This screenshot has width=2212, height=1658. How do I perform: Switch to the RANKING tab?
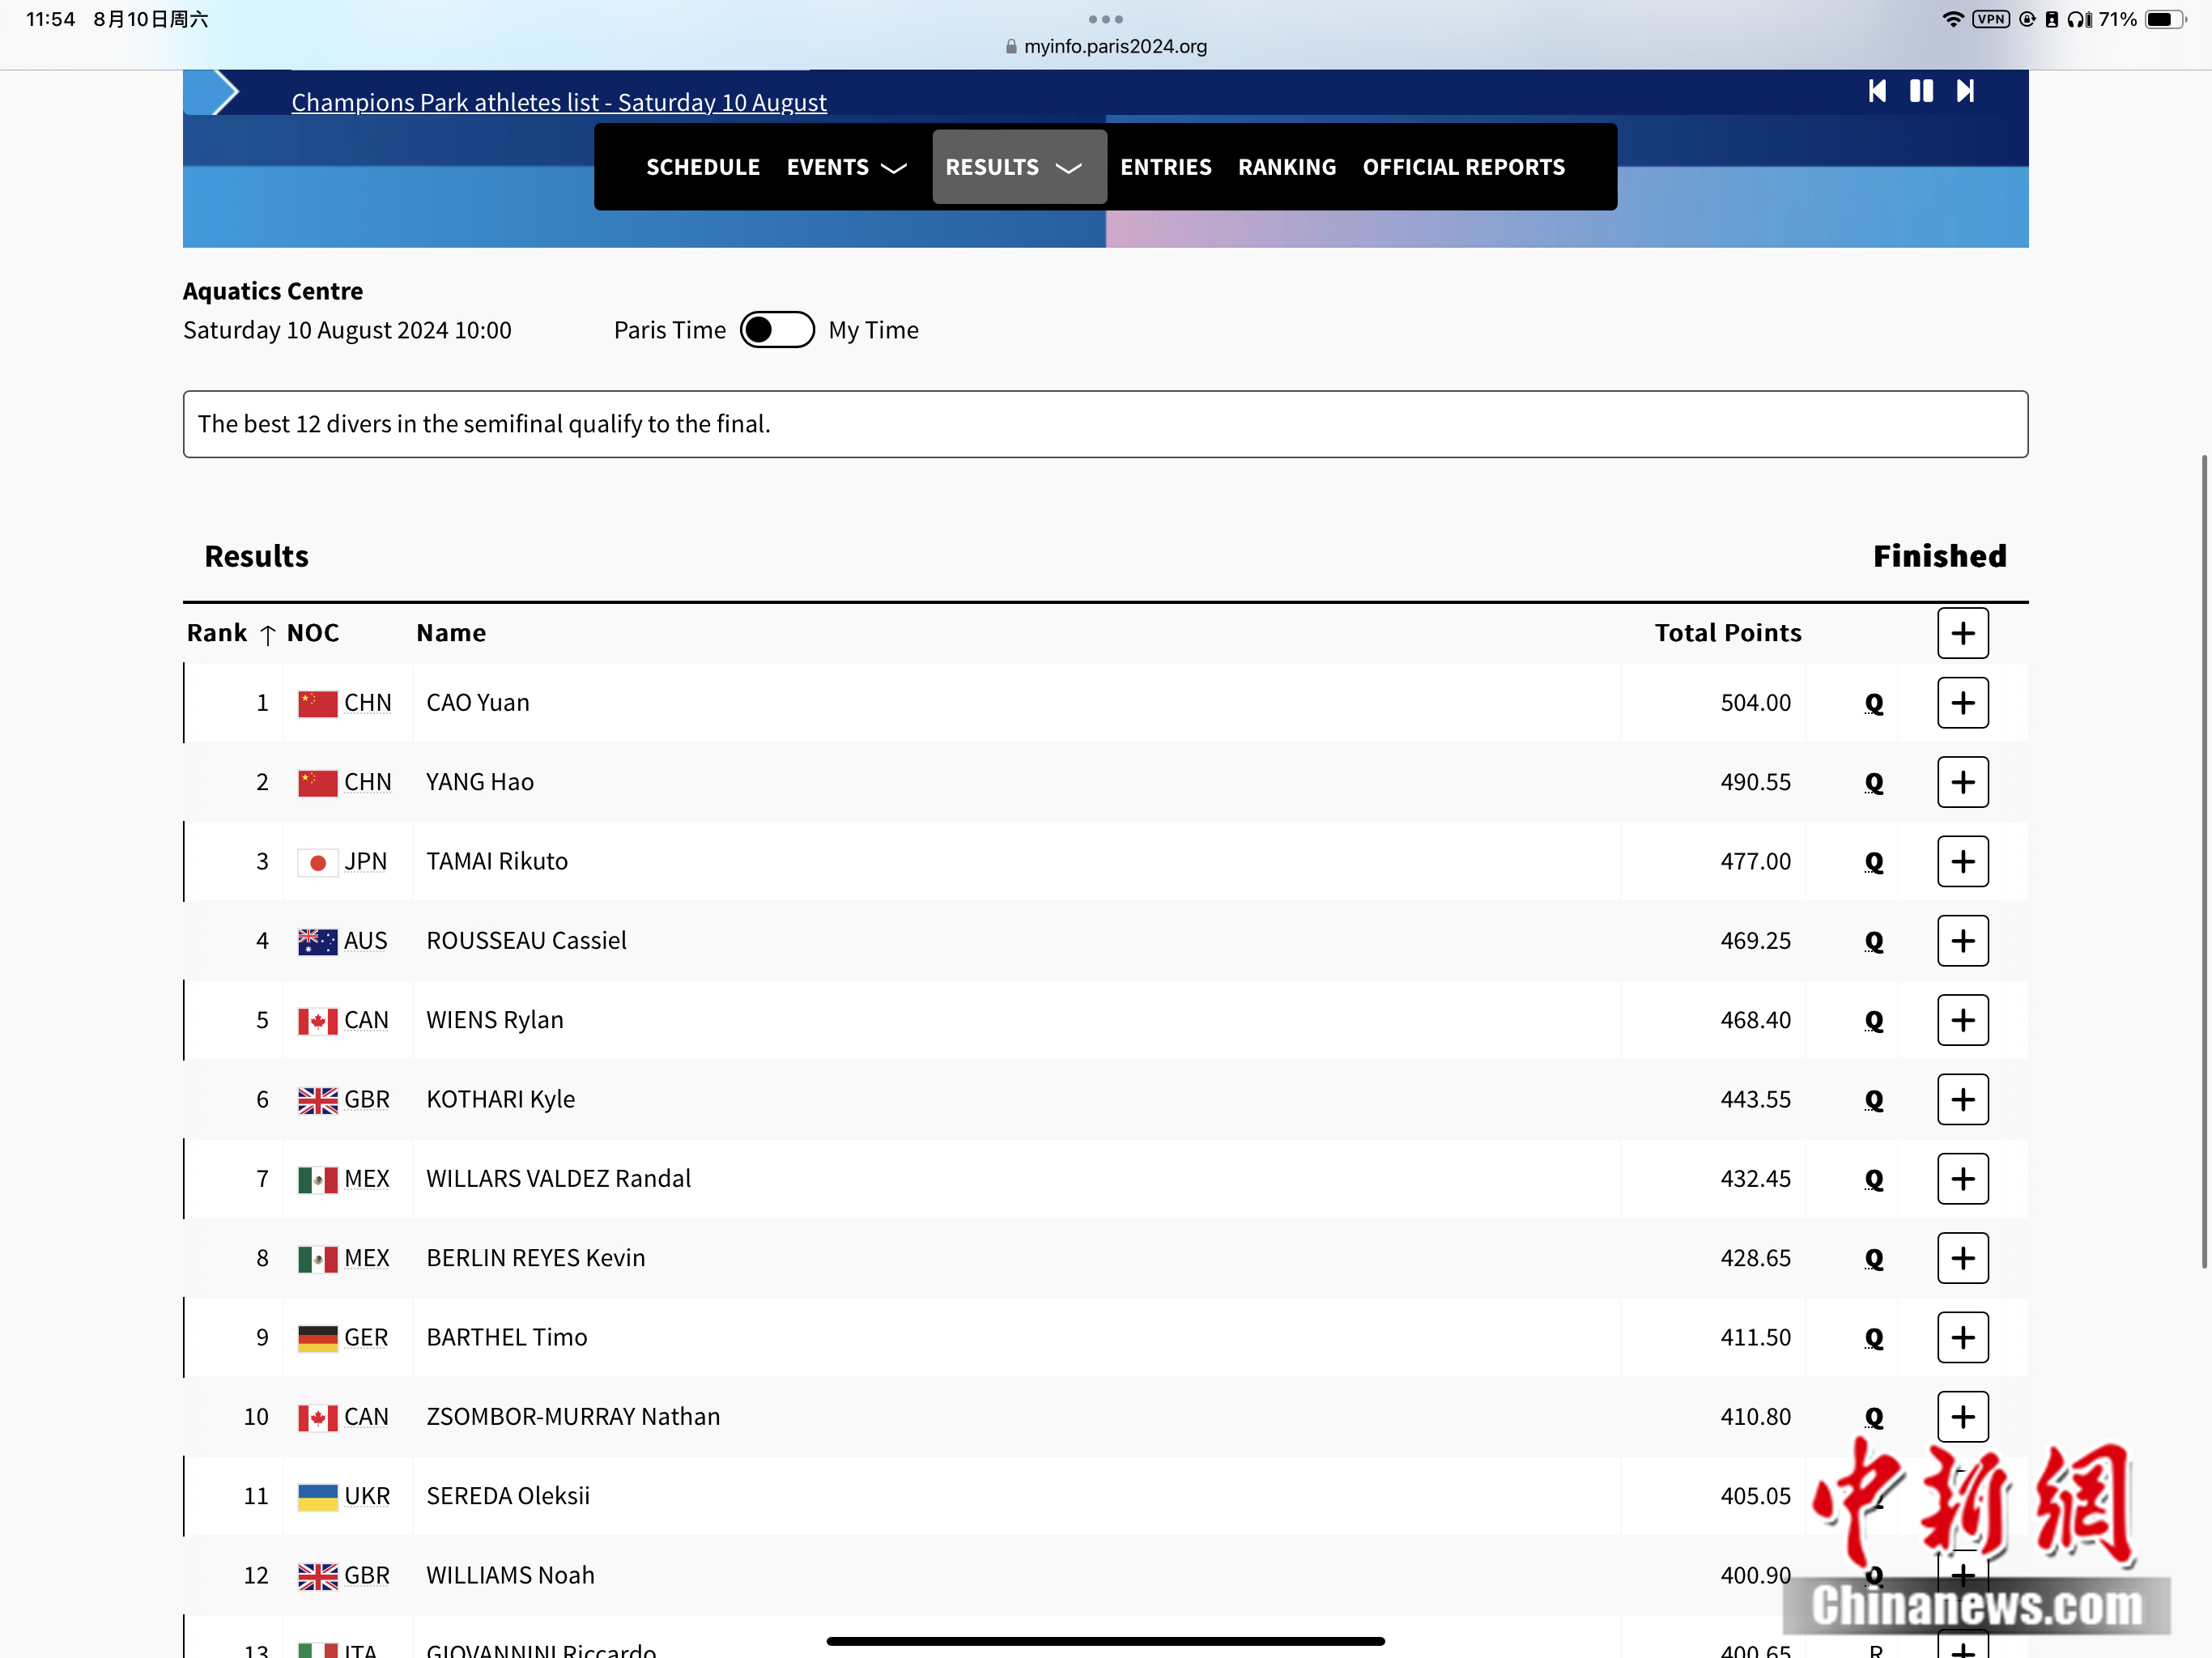1286,167
